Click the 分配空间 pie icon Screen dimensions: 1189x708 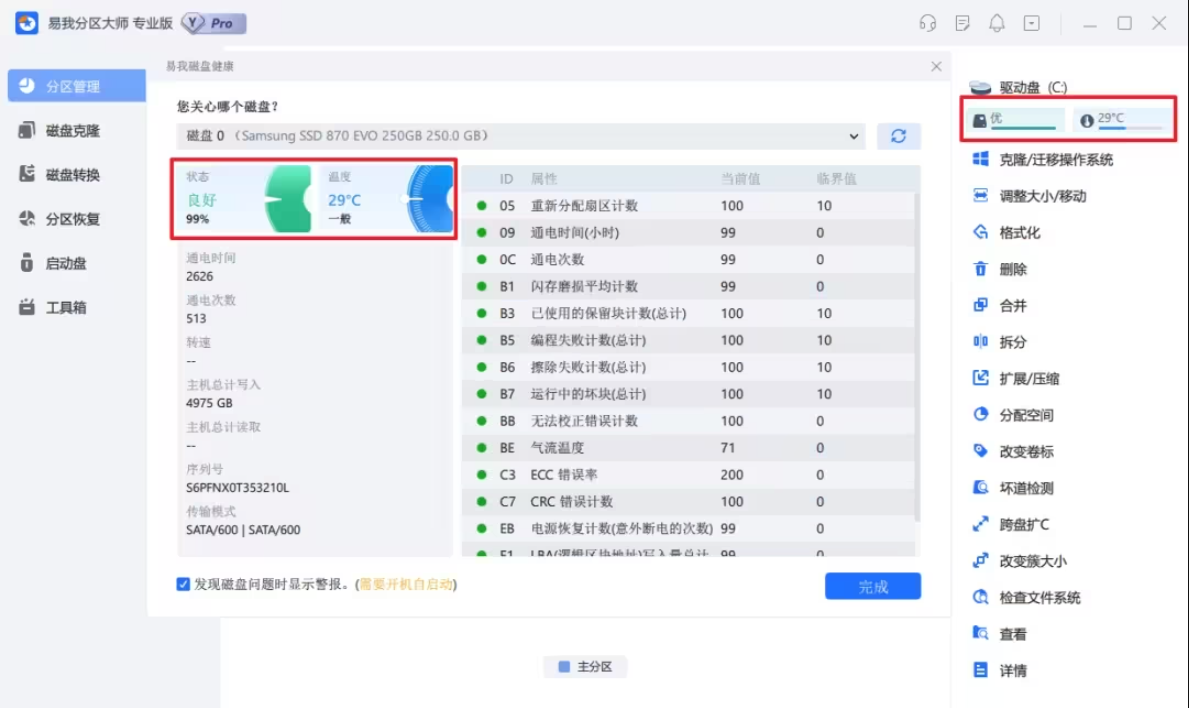[980, 414]
